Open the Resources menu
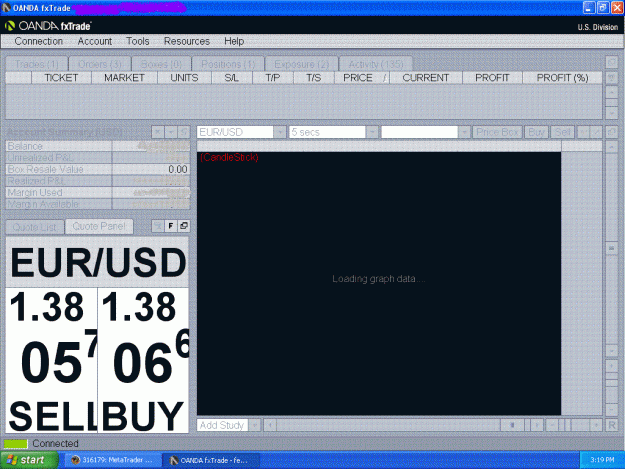 (187, 41)
